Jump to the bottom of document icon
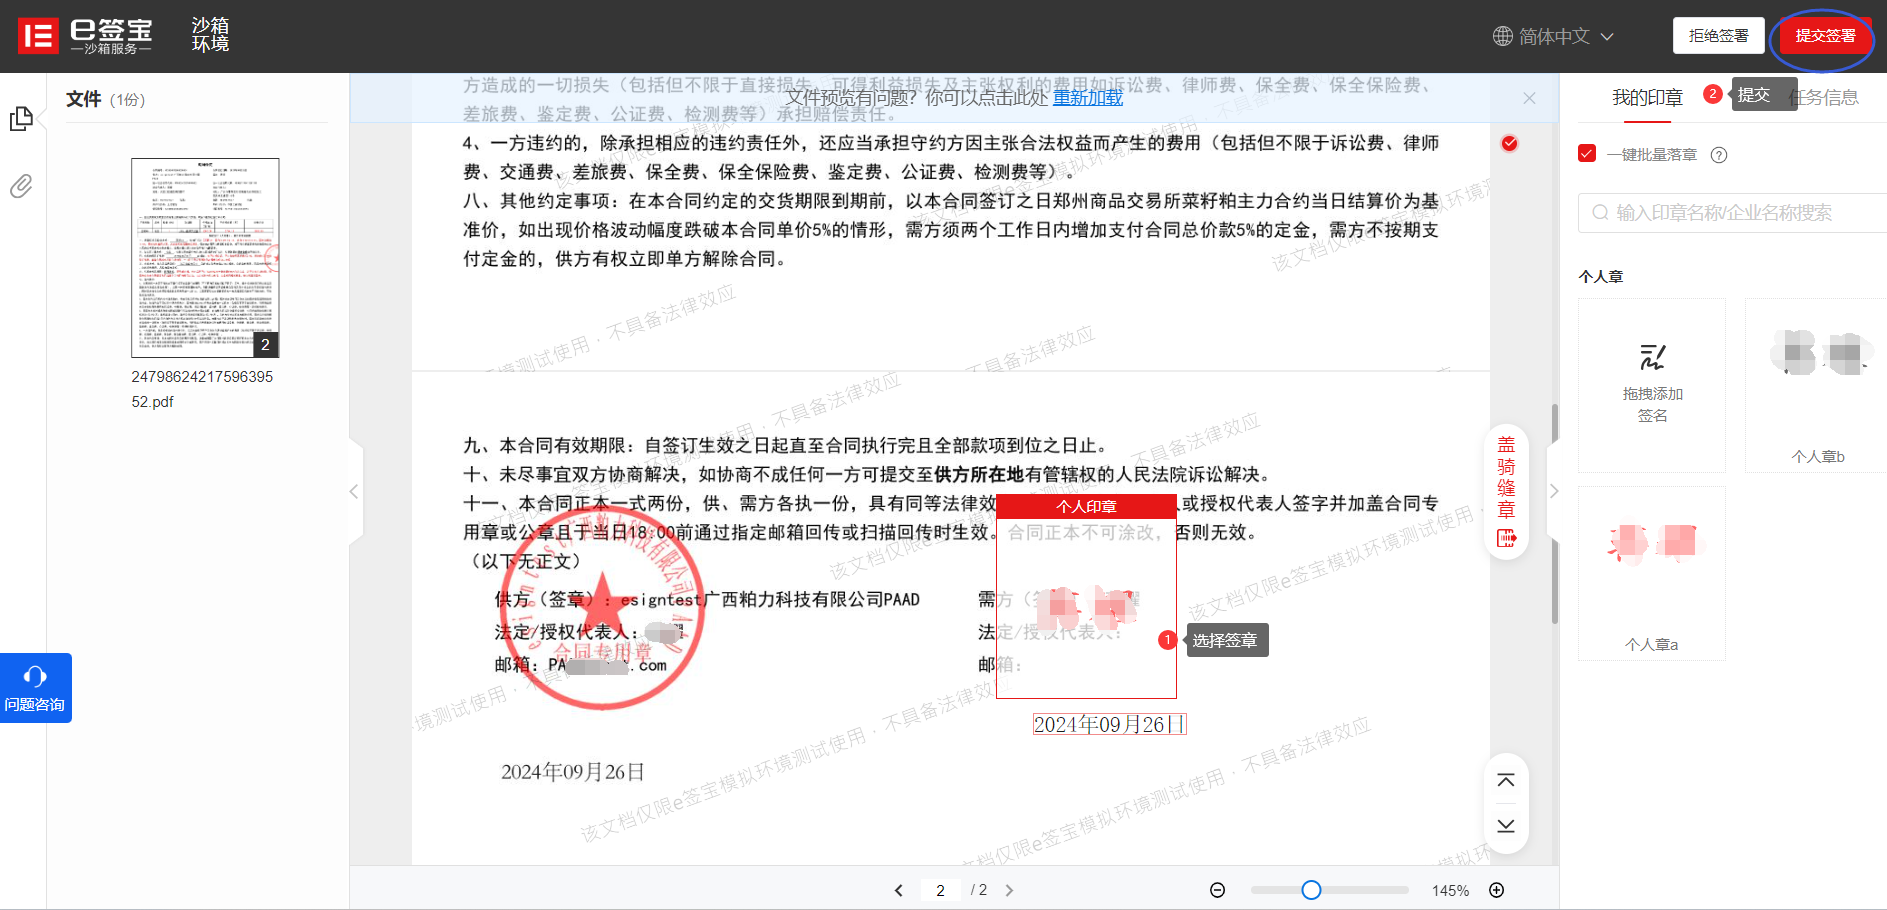The image size is (1887, 910). [x=1506, y=826]
